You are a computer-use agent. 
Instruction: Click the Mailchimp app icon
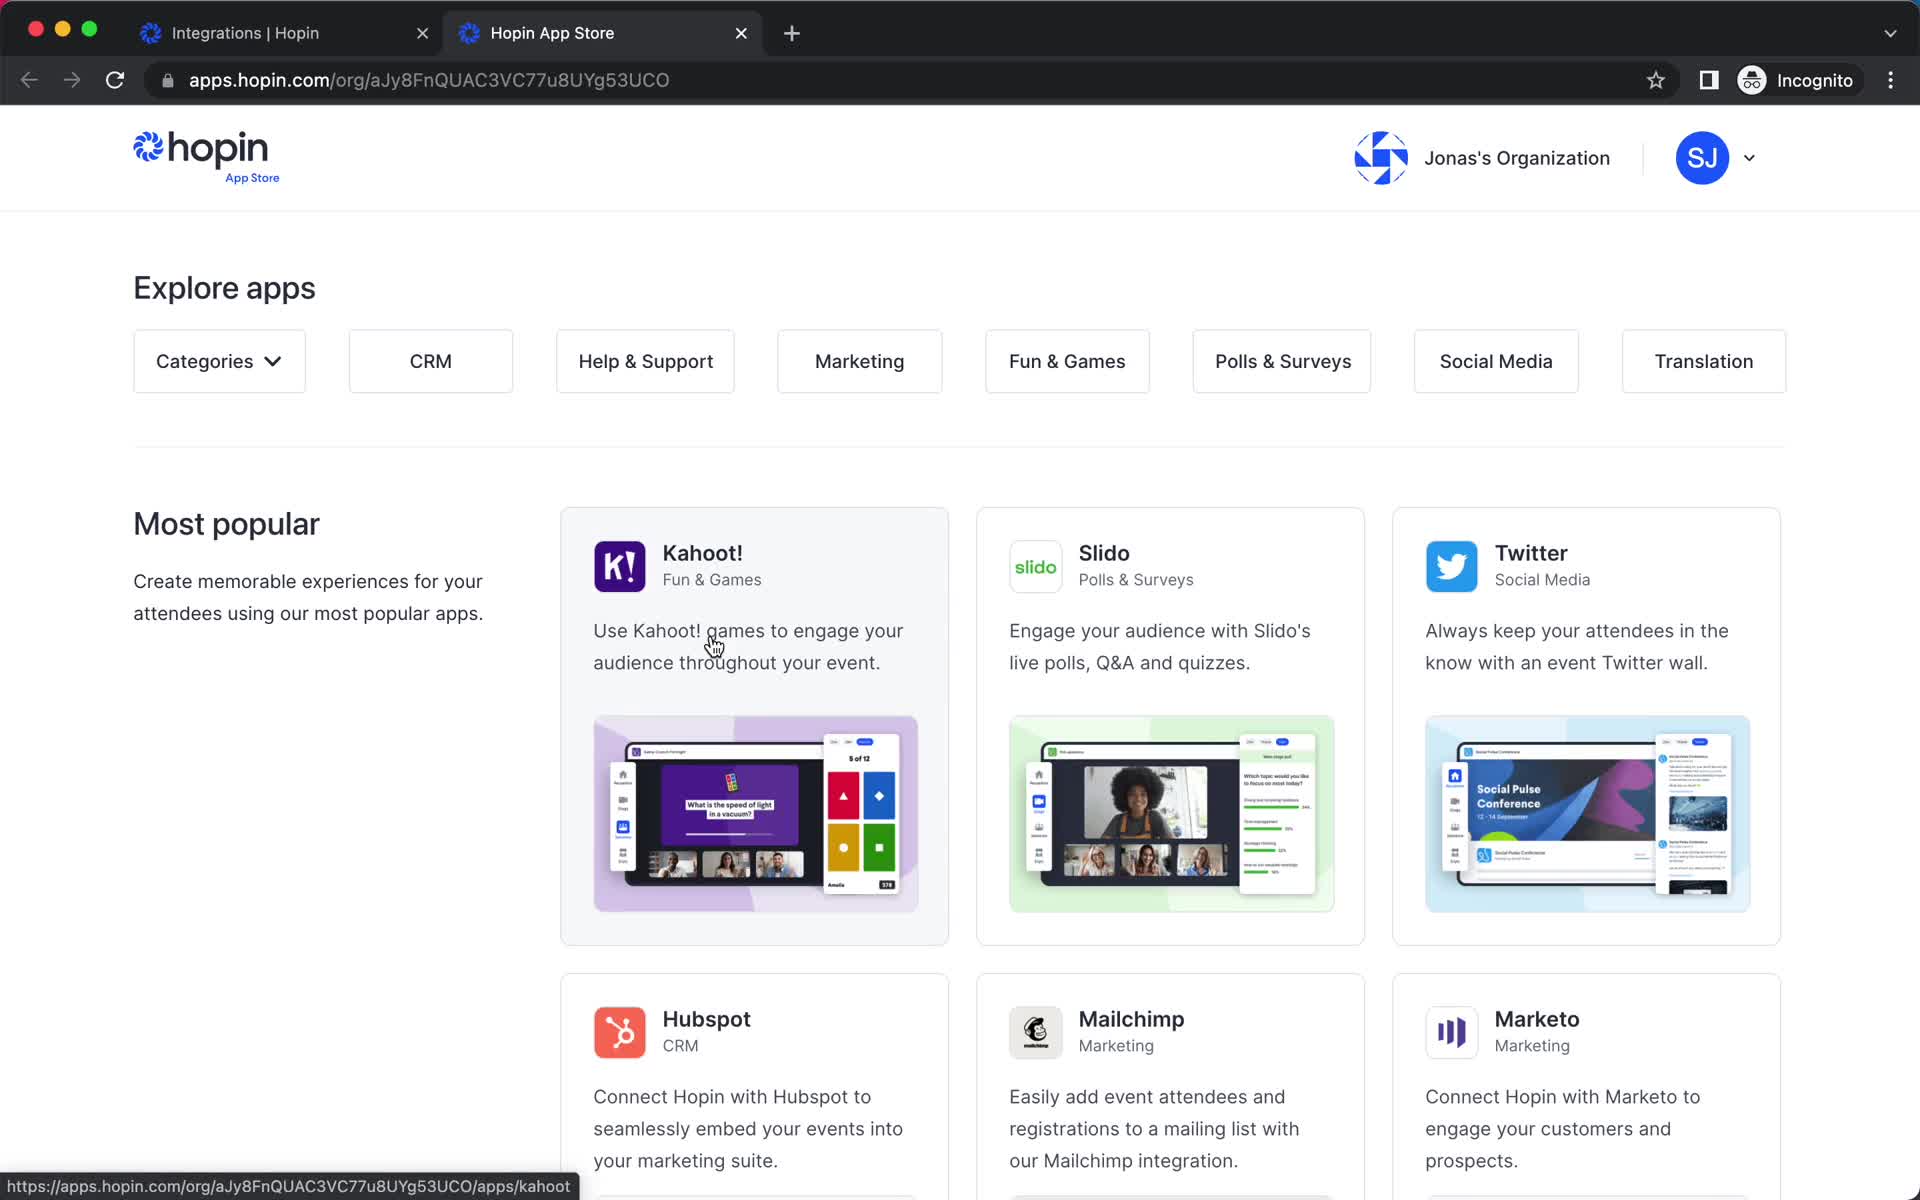(1035, 1031)
